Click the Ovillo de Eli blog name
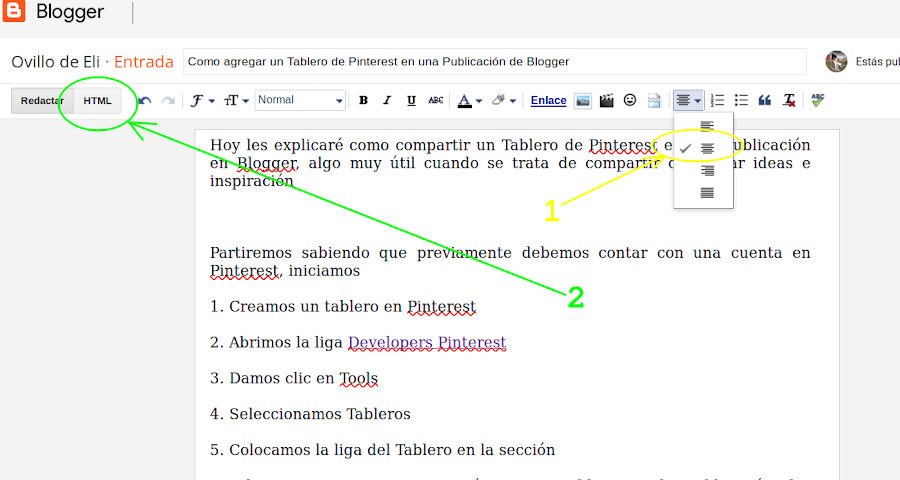 [x=56, y=61]
